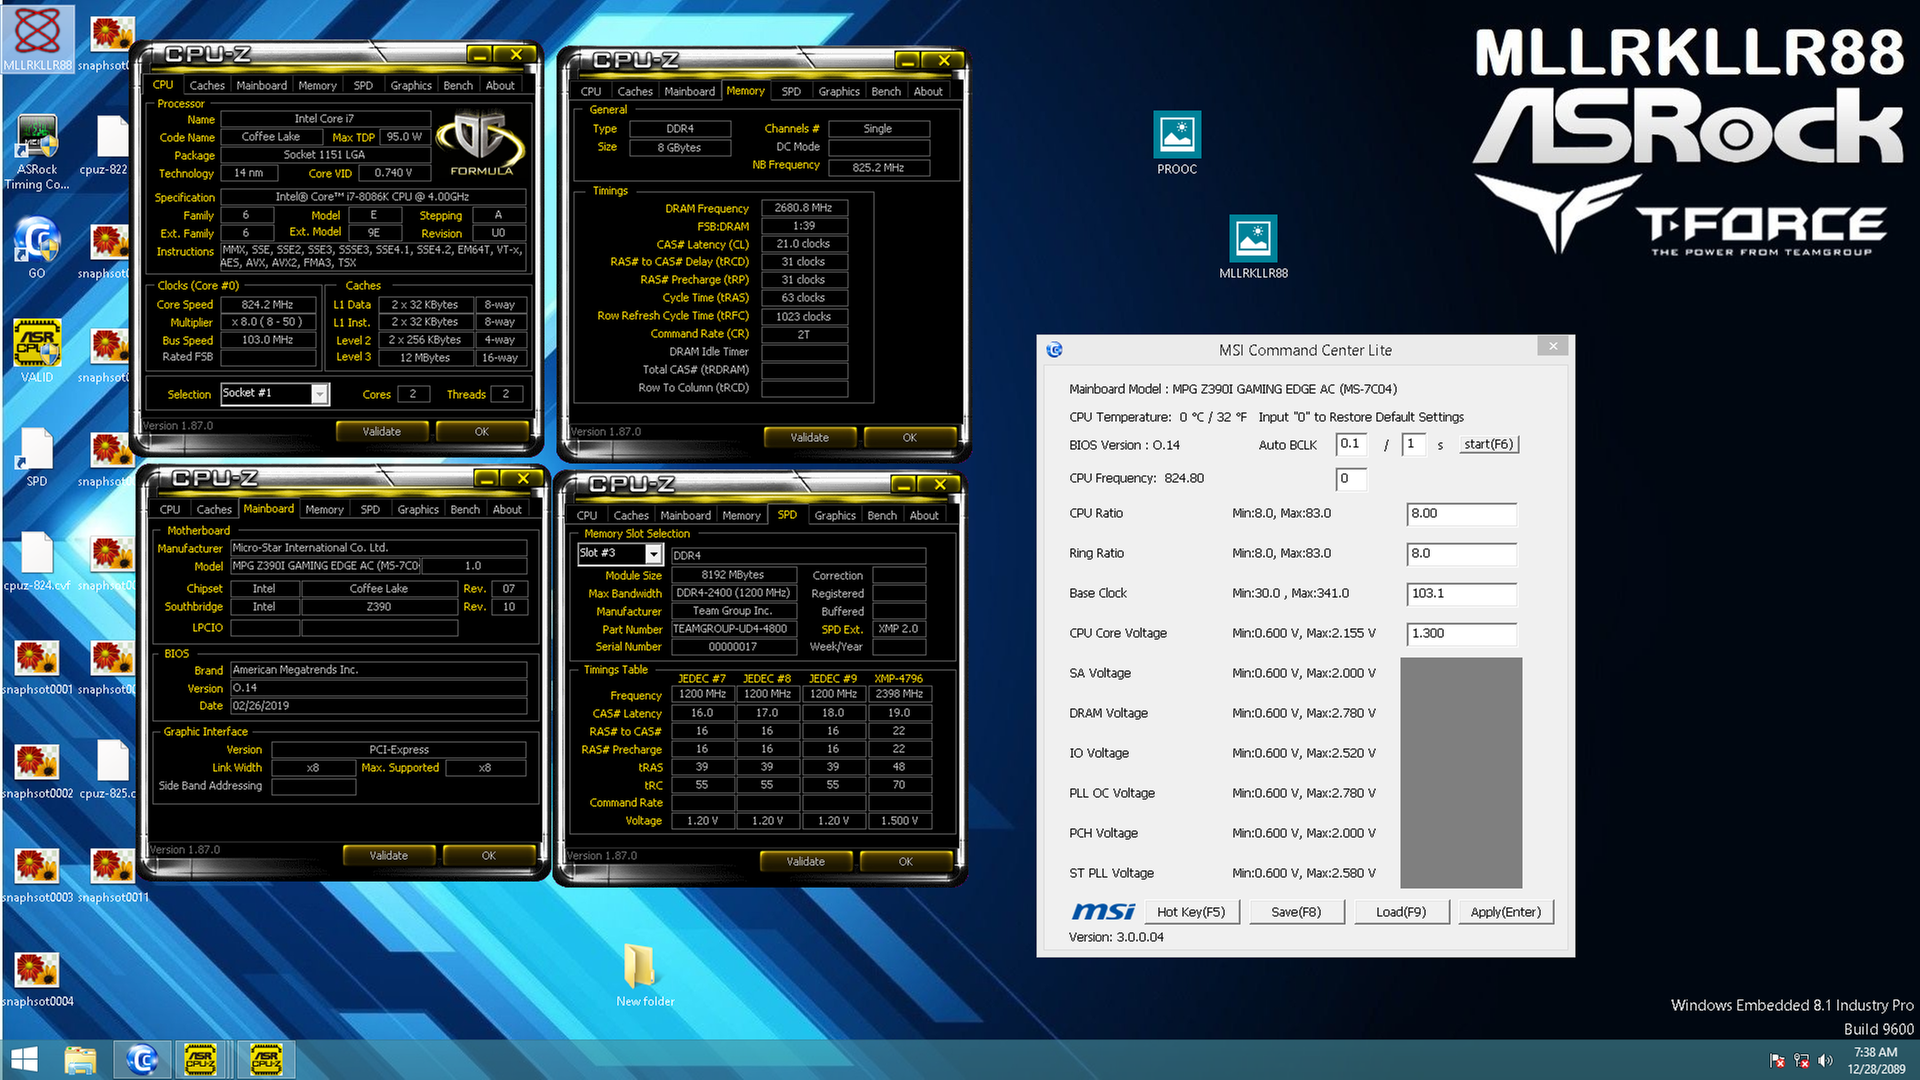This screenshot has height=1080, width=1920.
Task: Click the CPU Ratio input field
Action: pyautogui.click(x=1461, y=514)
